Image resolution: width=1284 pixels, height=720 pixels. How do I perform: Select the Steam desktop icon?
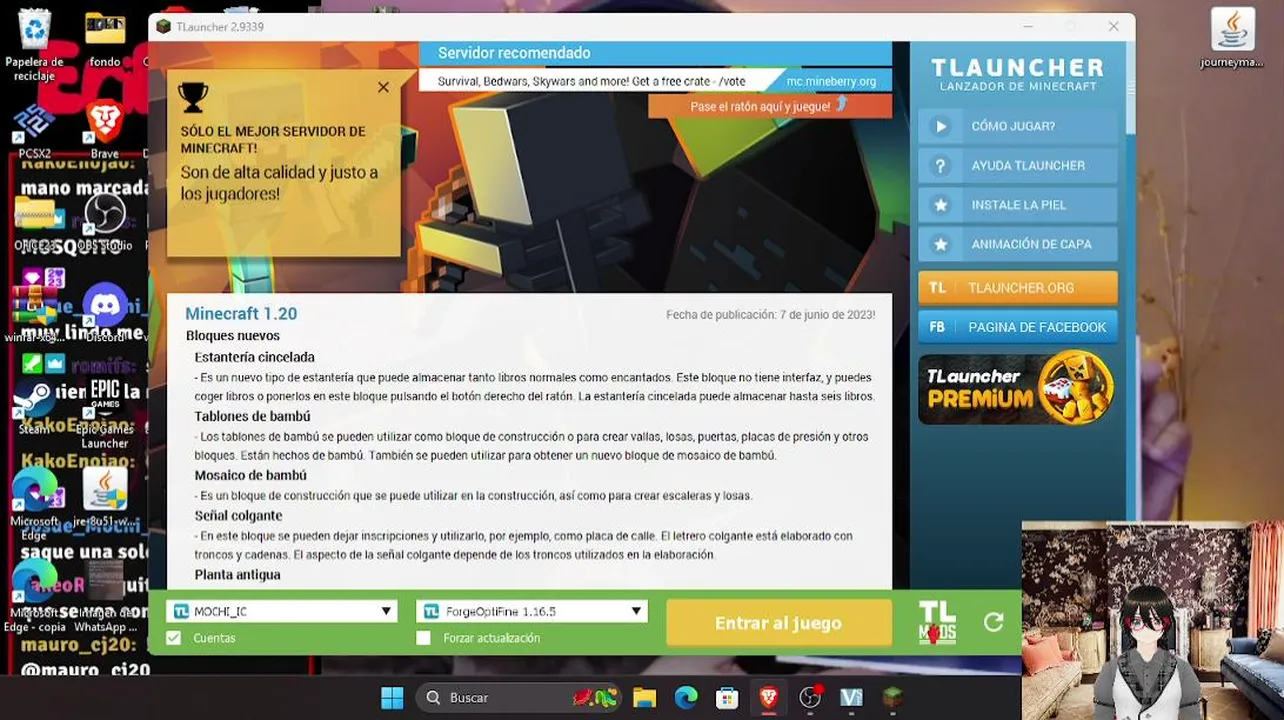(34, 407)
